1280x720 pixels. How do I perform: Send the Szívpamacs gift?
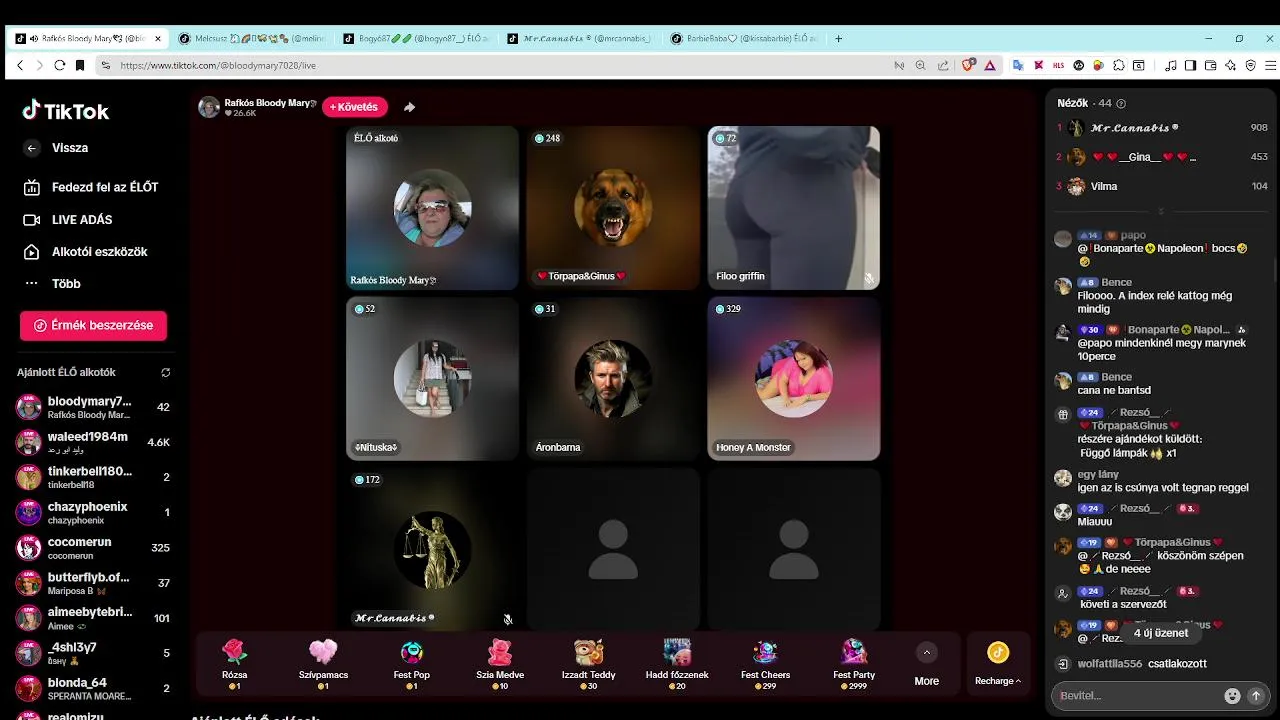point(323,663)
